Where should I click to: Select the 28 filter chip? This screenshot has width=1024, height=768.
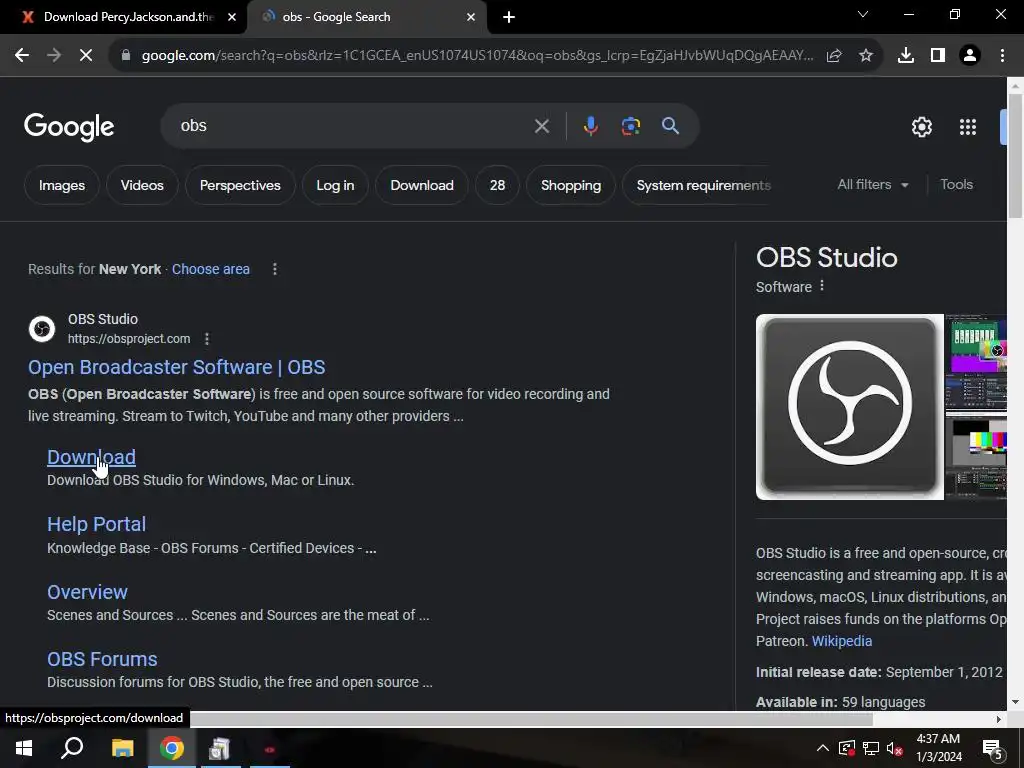tap(497, 185)
